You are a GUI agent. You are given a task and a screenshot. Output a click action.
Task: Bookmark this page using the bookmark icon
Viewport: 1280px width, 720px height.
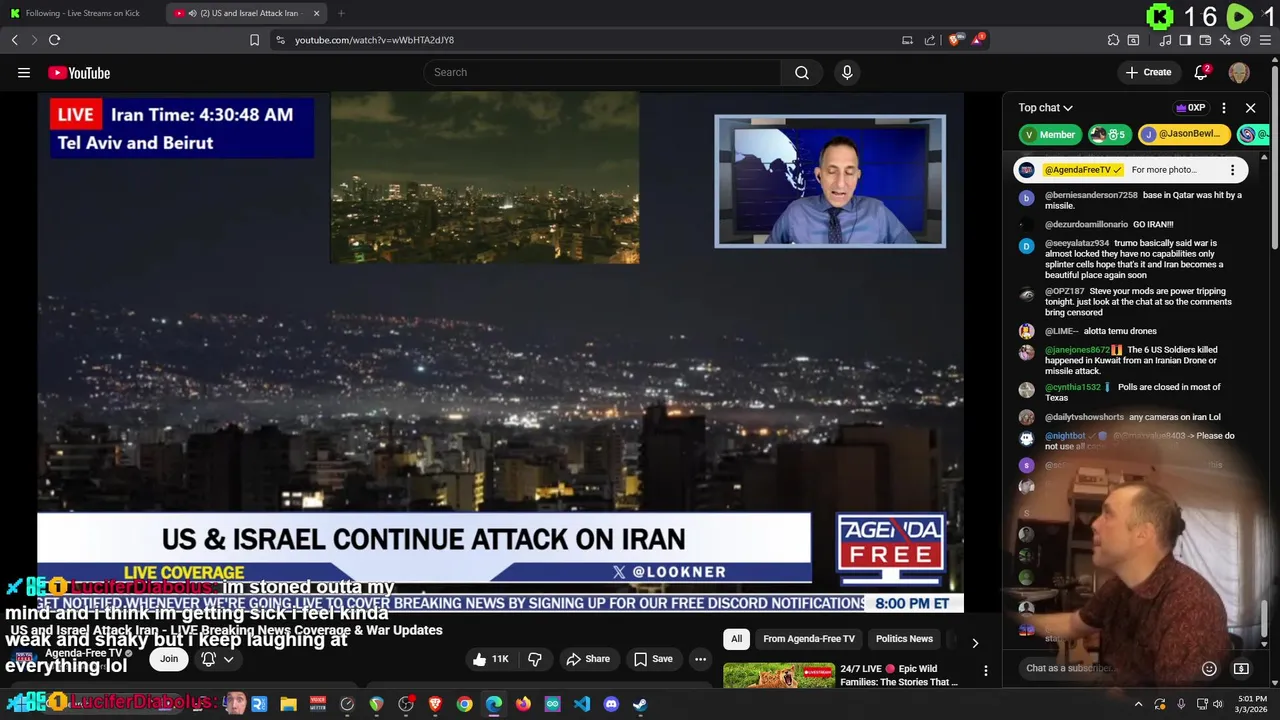tap(254, 40)
